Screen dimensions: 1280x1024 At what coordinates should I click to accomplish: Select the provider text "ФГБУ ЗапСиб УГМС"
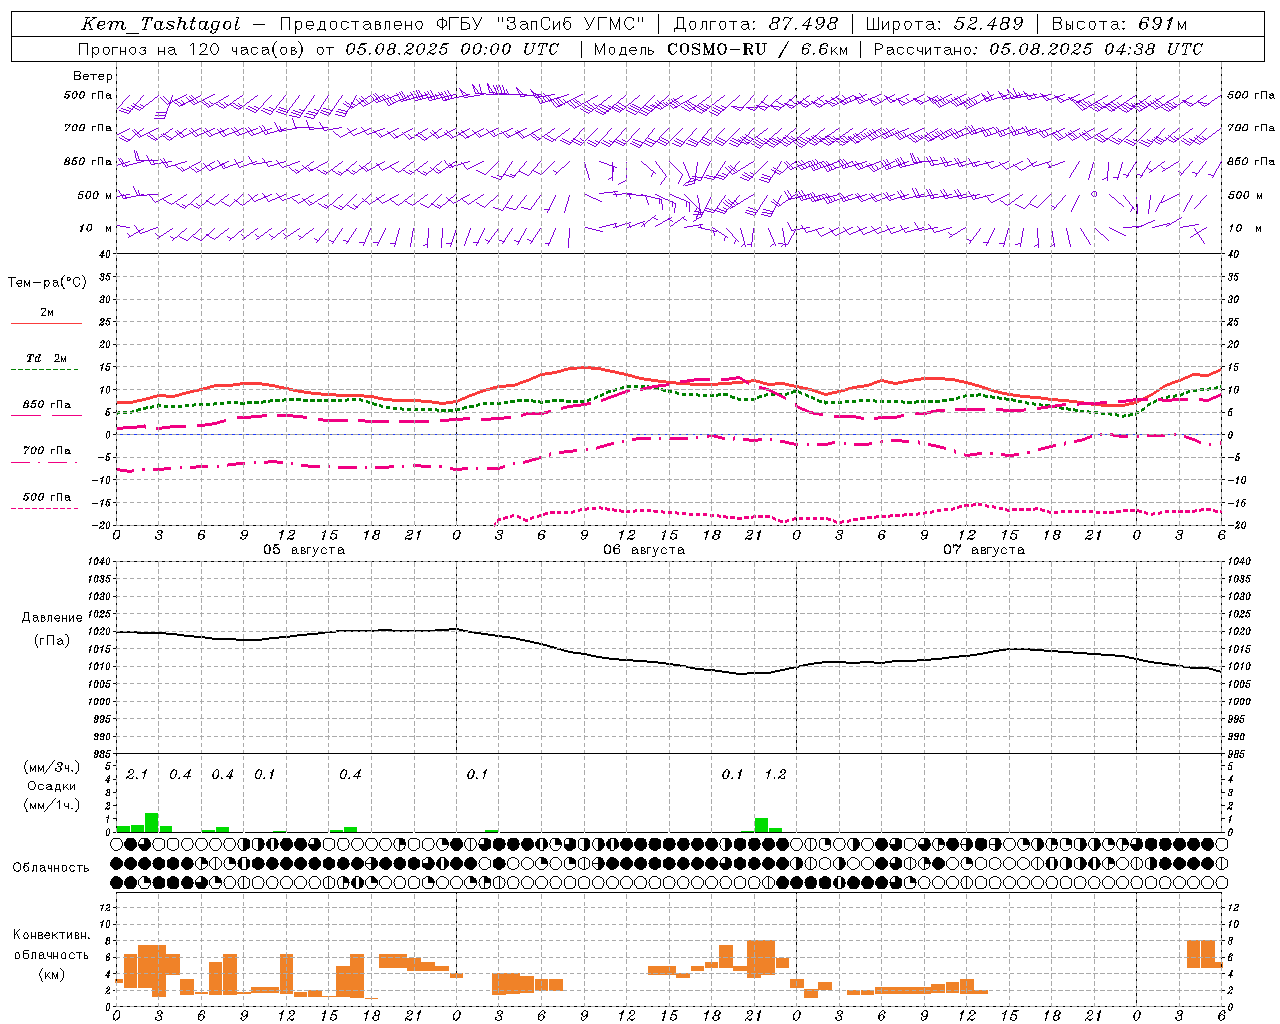click(x=540, y=24)
